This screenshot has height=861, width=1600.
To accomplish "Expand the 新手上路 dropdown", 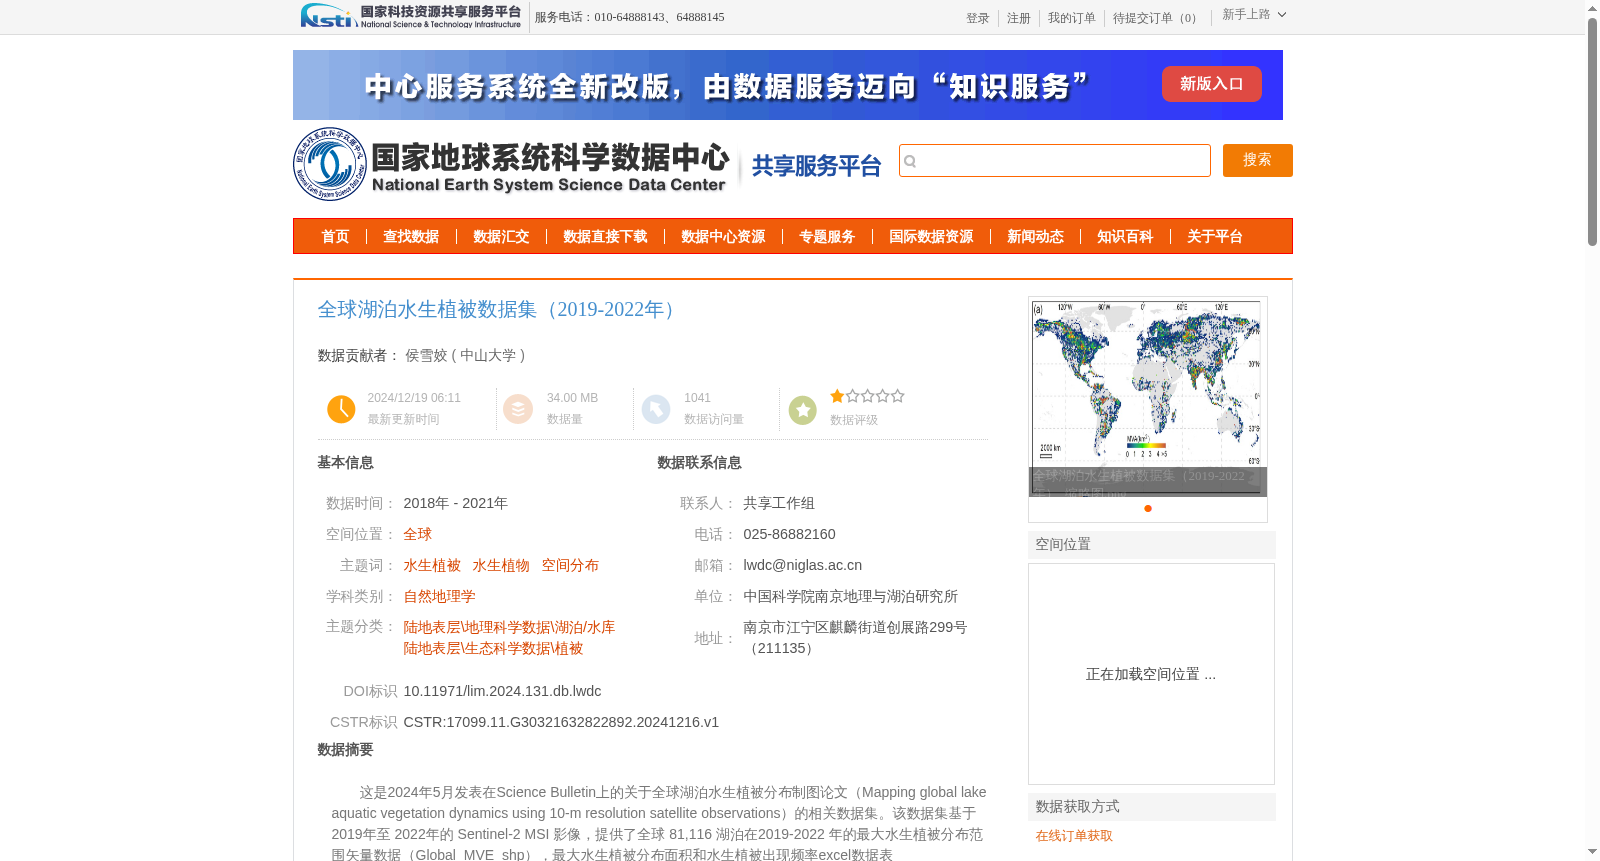I will (x=1254, y=15).
